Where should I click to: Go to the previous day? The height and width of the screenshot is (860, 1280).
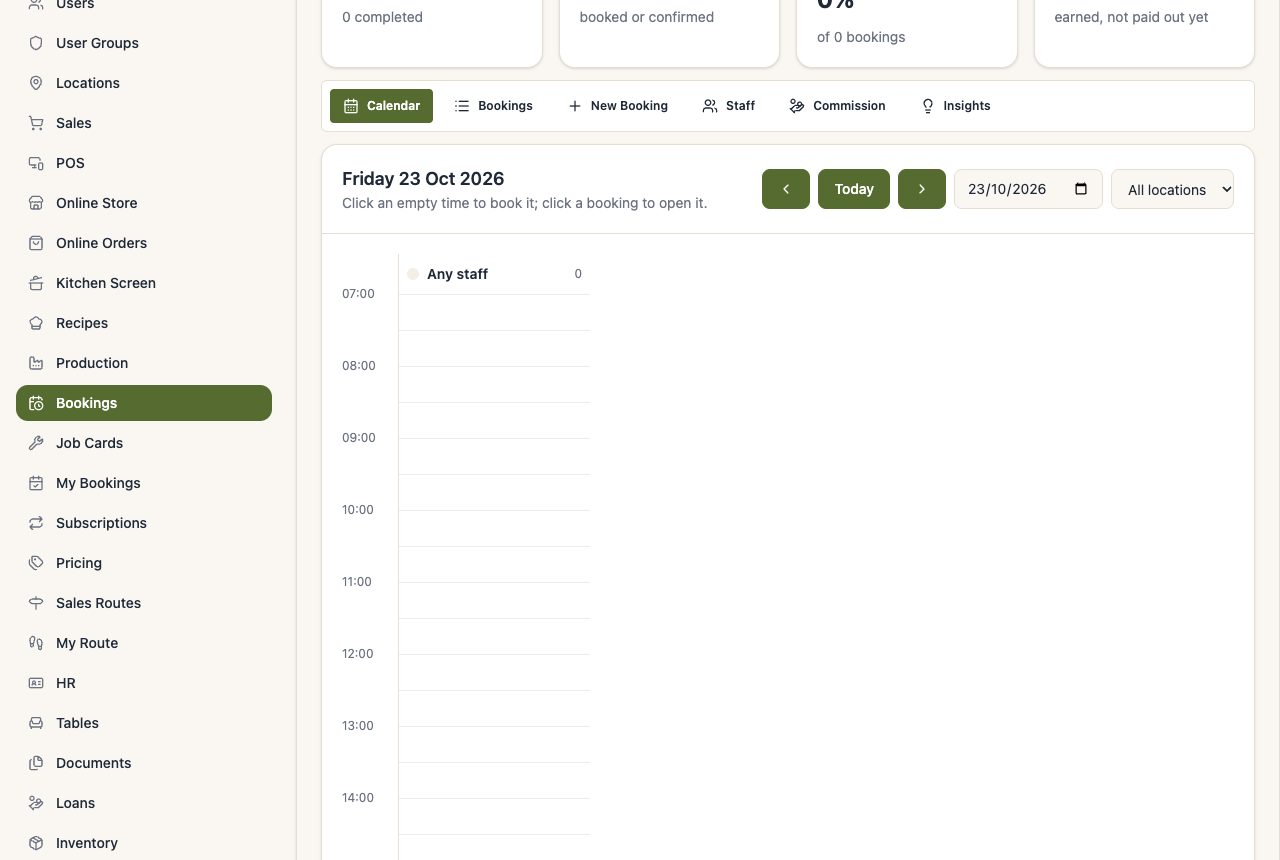(x=786, y=189)
